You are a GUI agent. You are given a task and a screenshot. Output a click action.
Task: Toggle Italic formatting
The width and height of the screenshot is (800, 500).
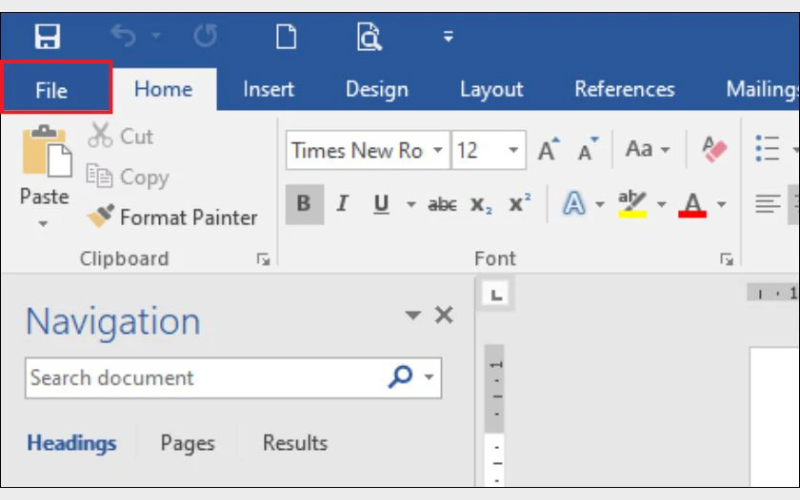342,204
